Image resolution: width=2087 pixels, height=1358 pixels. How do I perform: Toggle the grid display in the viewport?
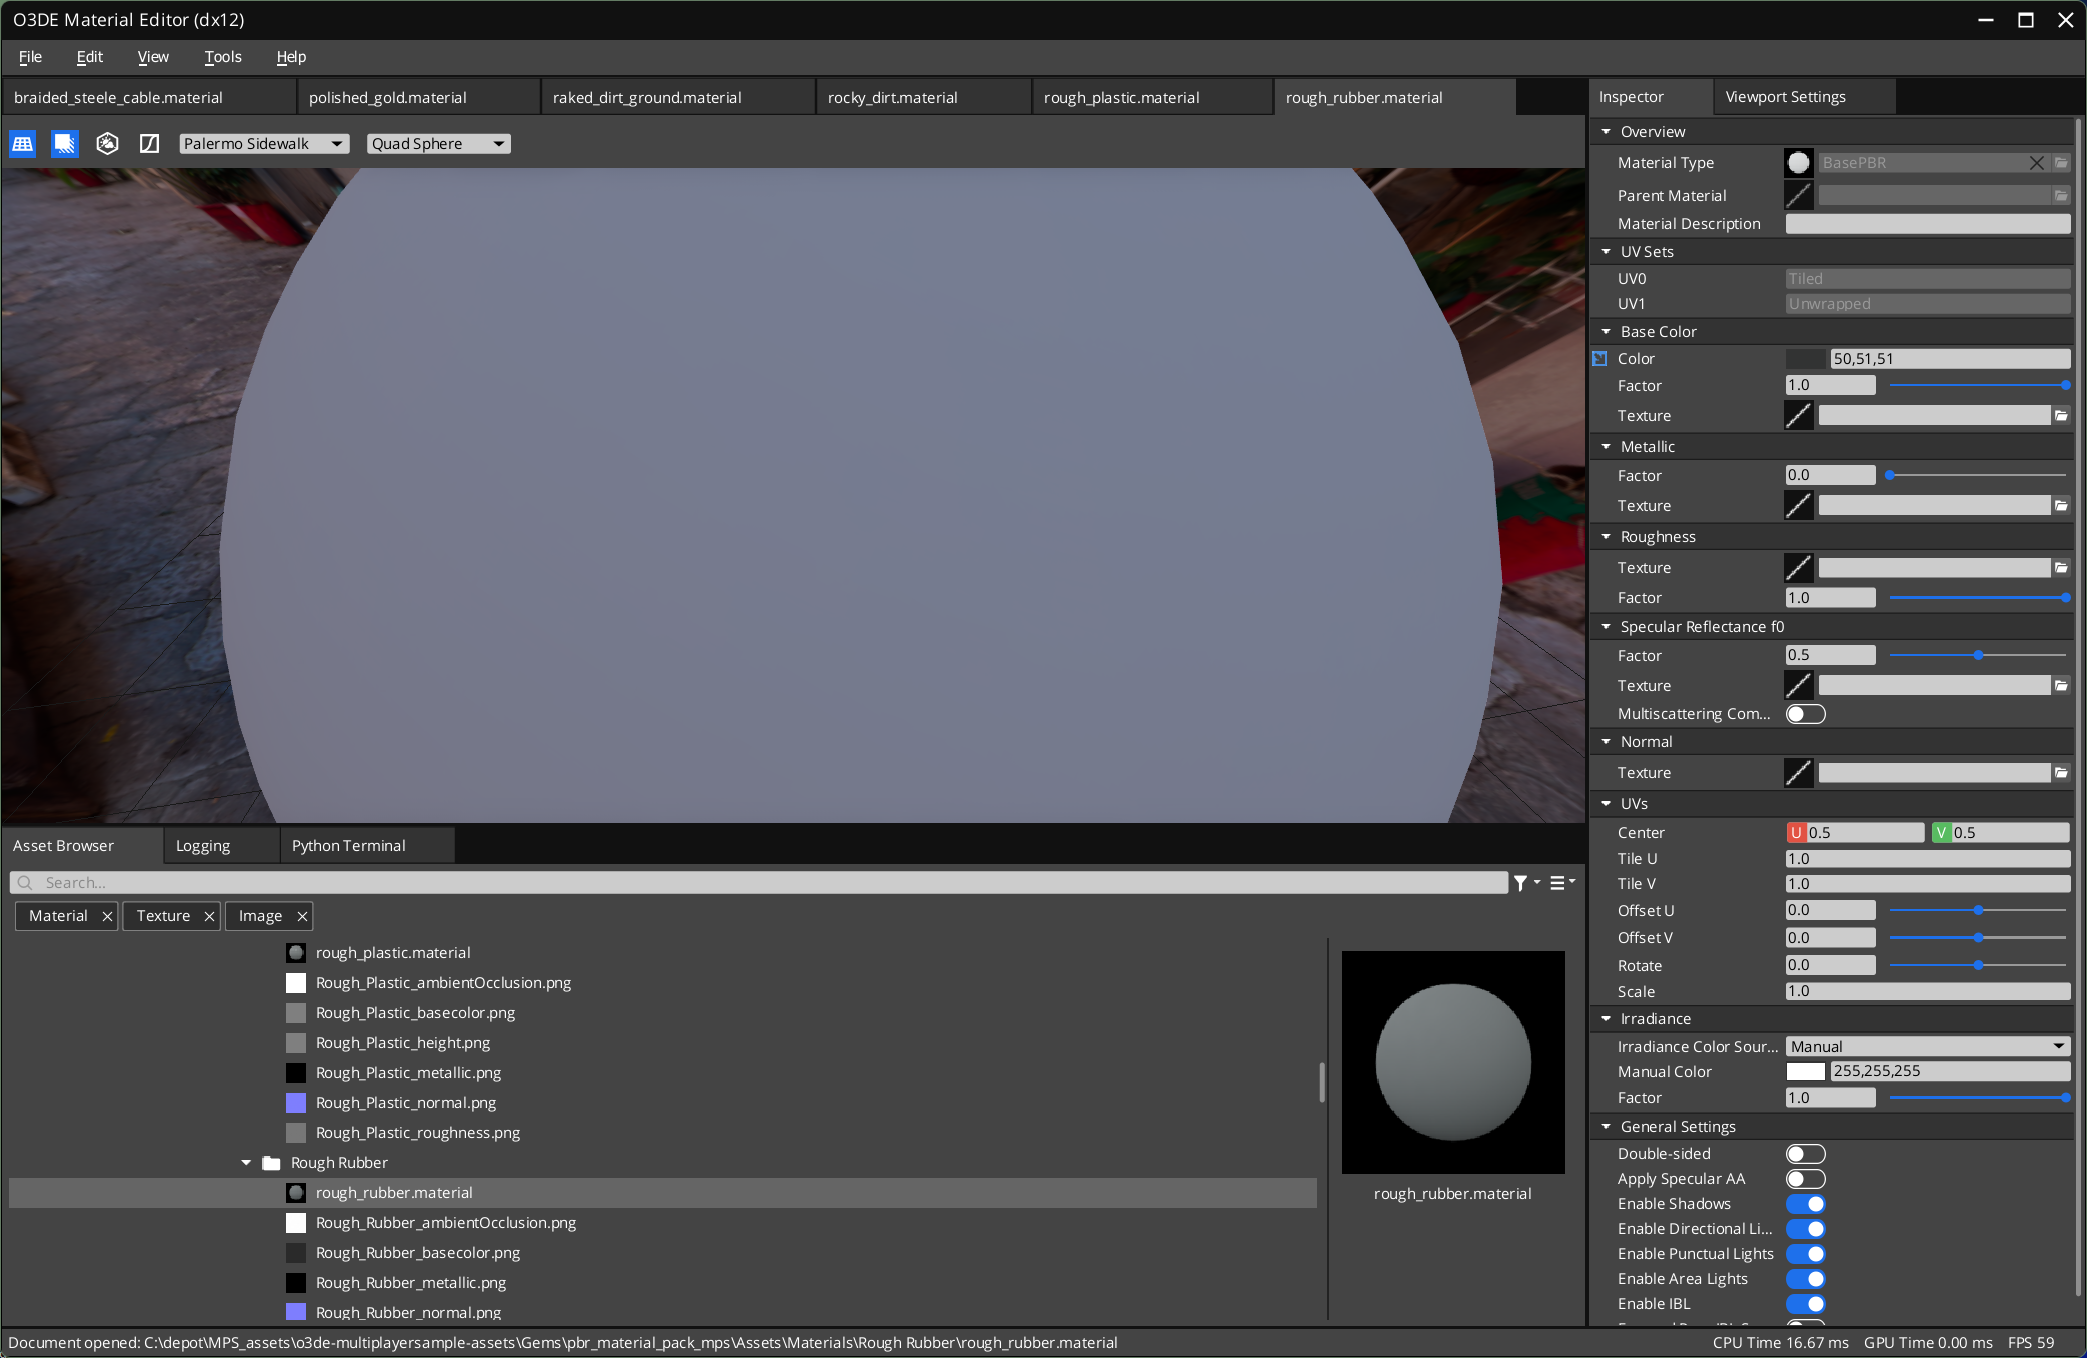(22, 143)
